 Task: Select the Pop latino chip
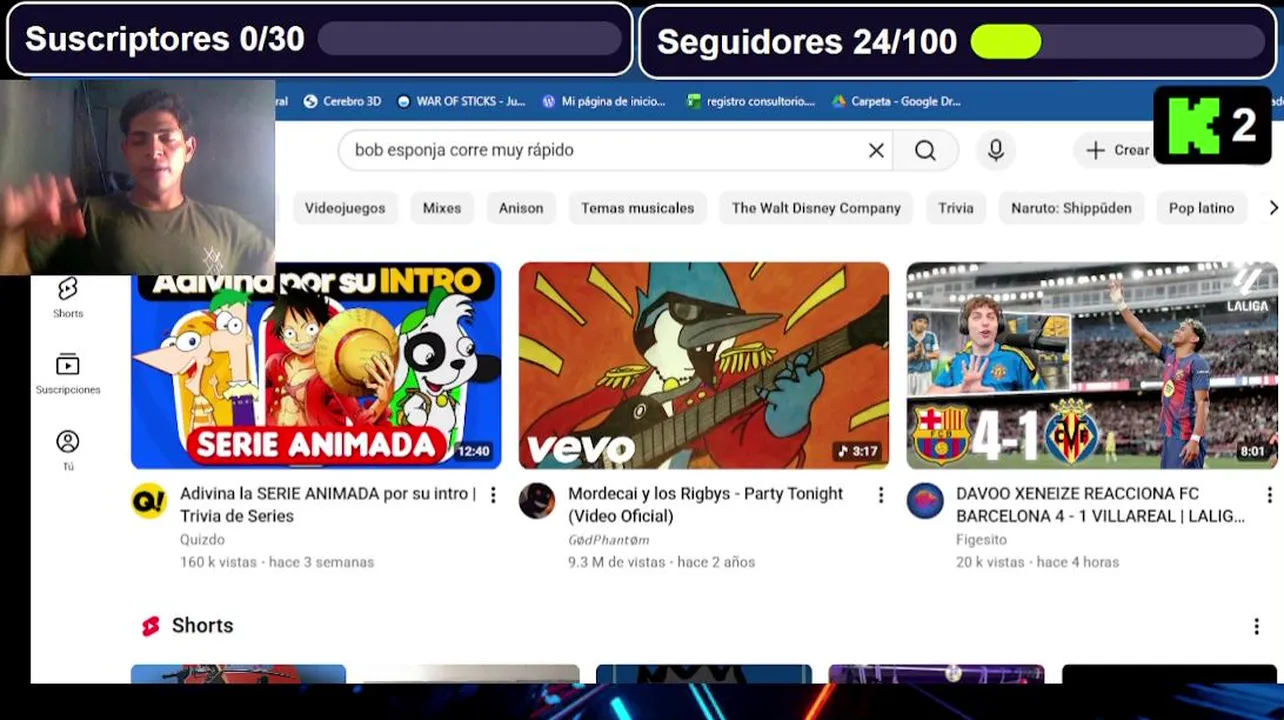tap(1201, 208)
